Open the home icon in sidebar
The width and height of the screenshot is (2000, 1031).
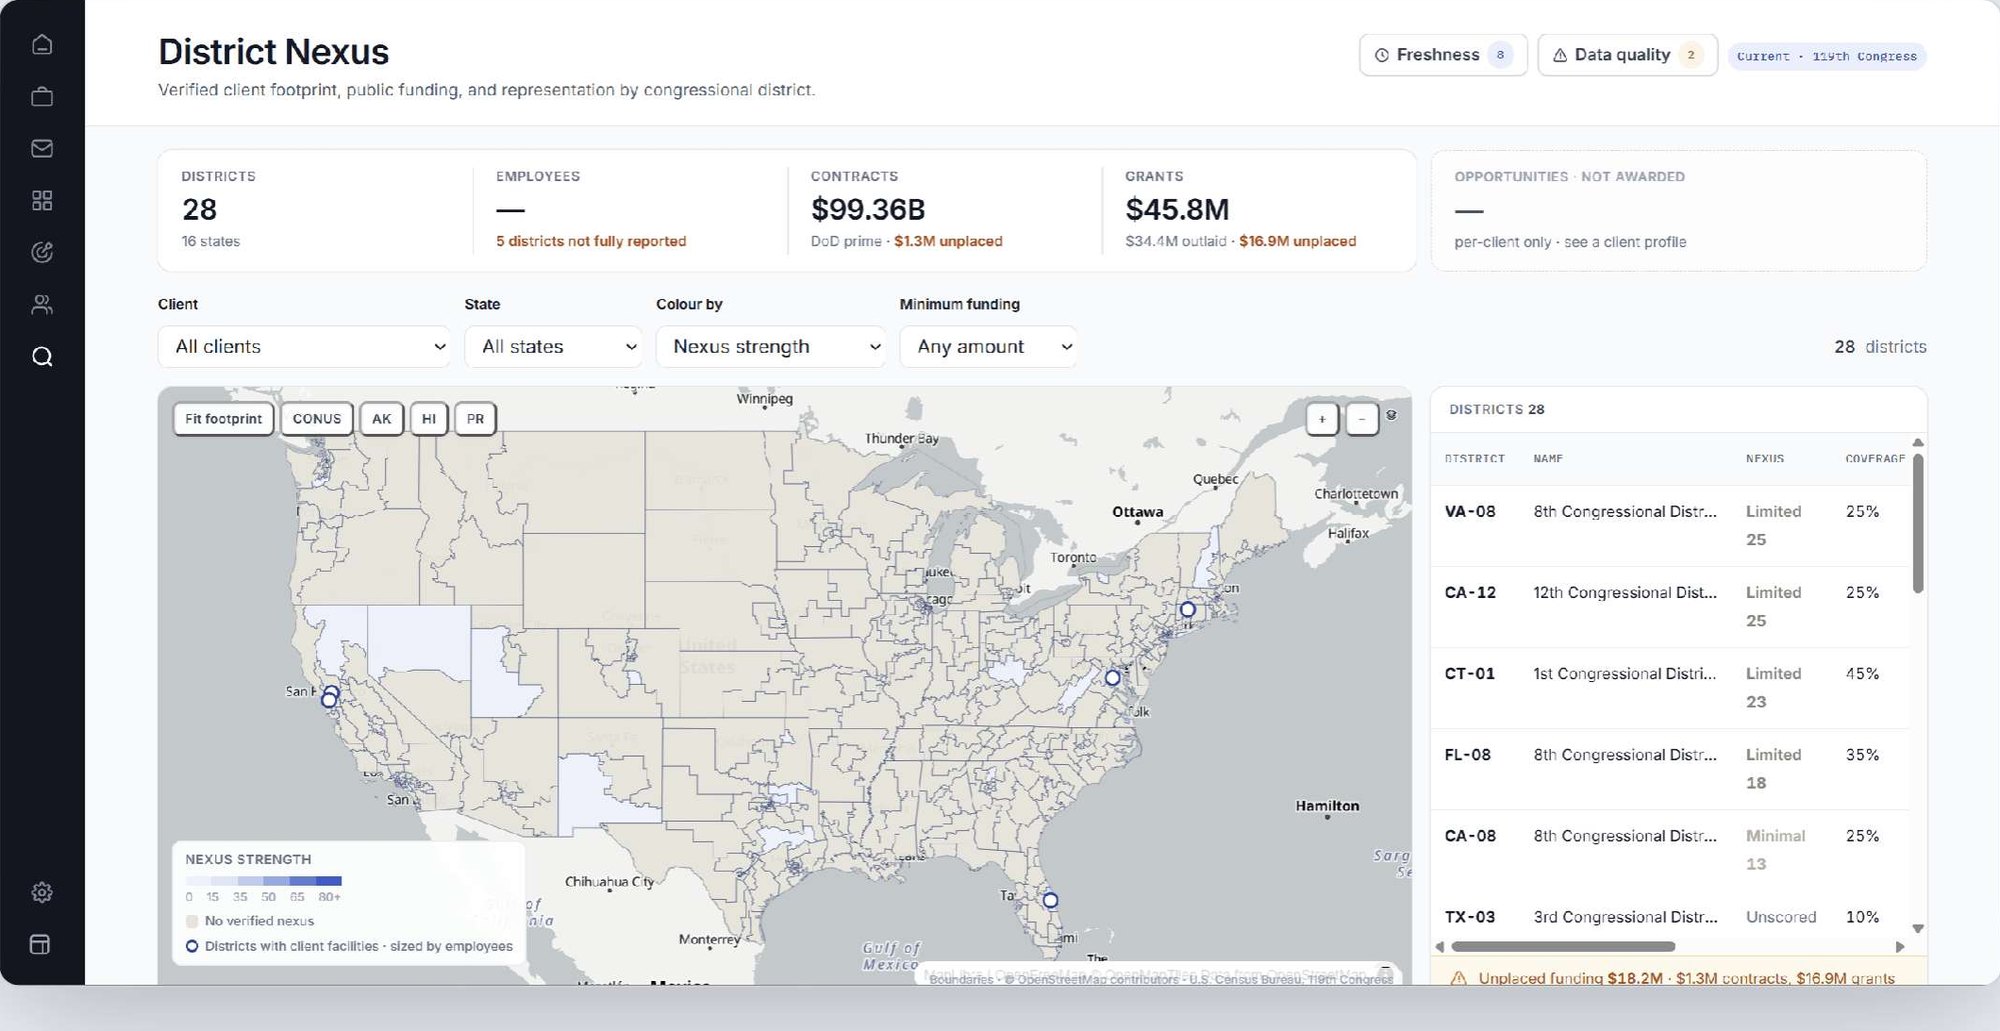pyautogui.click(x=42, y=44)
